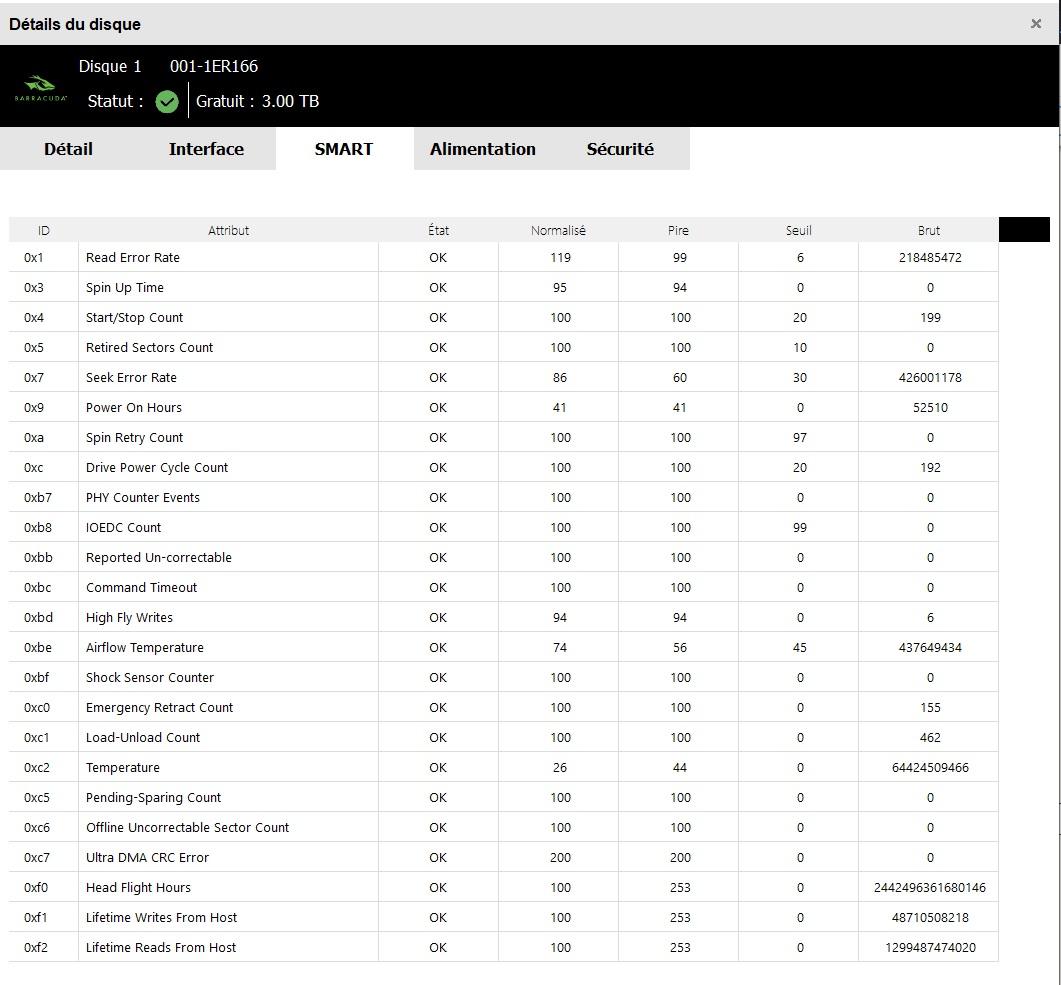Click the green status checkmark icon
1061x985 pixels.
pyautogui.click(x=166, y=102)
